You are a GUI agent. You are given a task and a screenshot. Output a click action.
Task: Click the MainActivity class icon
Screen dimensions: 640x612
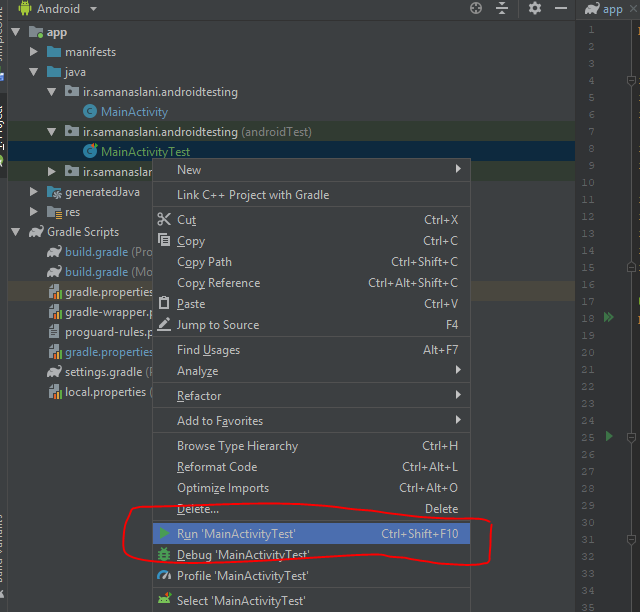pos(90,111)
